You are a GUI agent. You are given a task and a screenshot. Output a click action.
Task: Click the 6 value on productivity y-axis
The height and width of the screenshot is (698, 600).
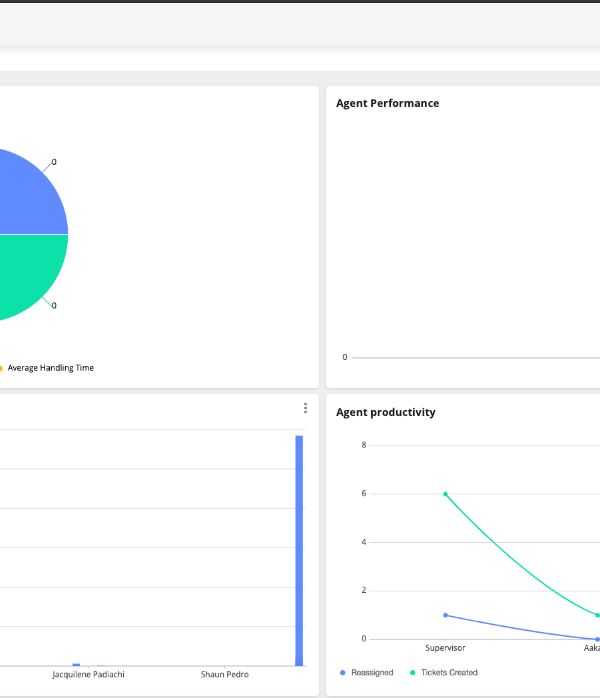pyautogui.click(x=364, y=493)
